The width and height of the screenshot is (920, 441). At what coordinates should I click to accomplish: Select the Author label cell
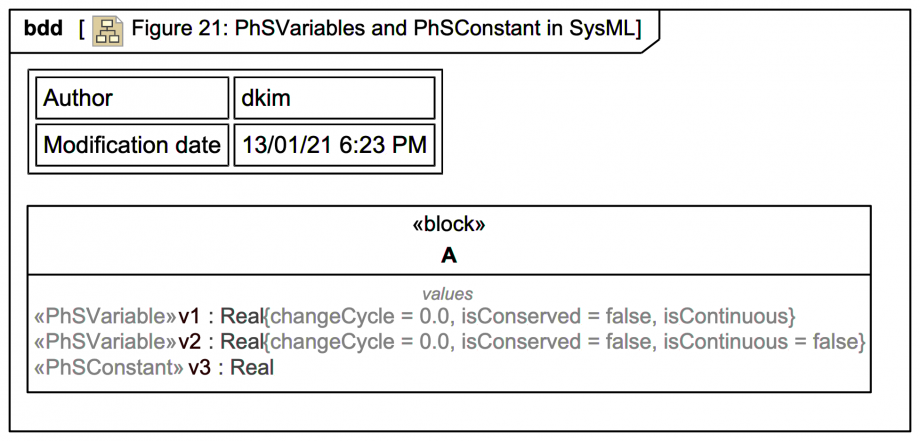point(132,98)
